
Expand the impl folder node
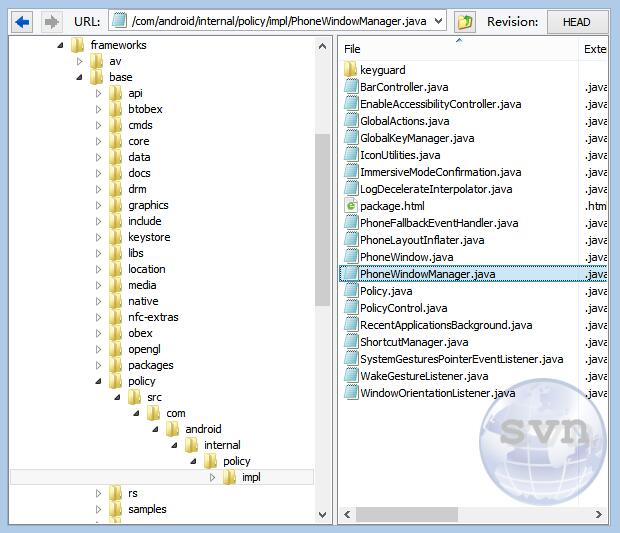tap(212, 477)
